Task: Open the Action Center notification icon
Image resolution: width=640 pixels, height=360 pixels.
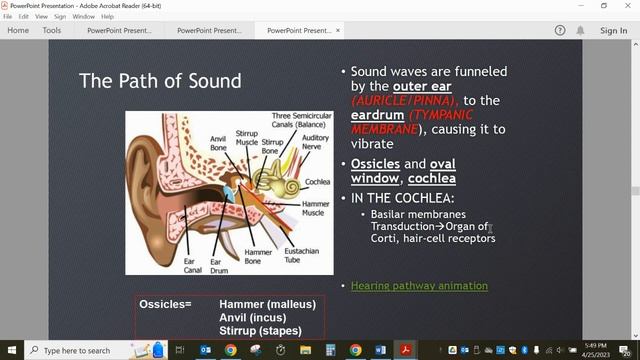Action: click(624, 350)
